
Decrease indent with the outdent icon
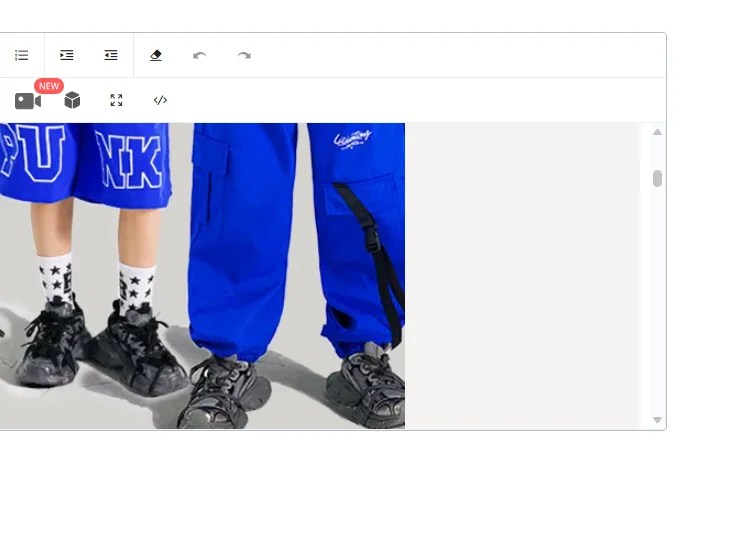(111, 55)
